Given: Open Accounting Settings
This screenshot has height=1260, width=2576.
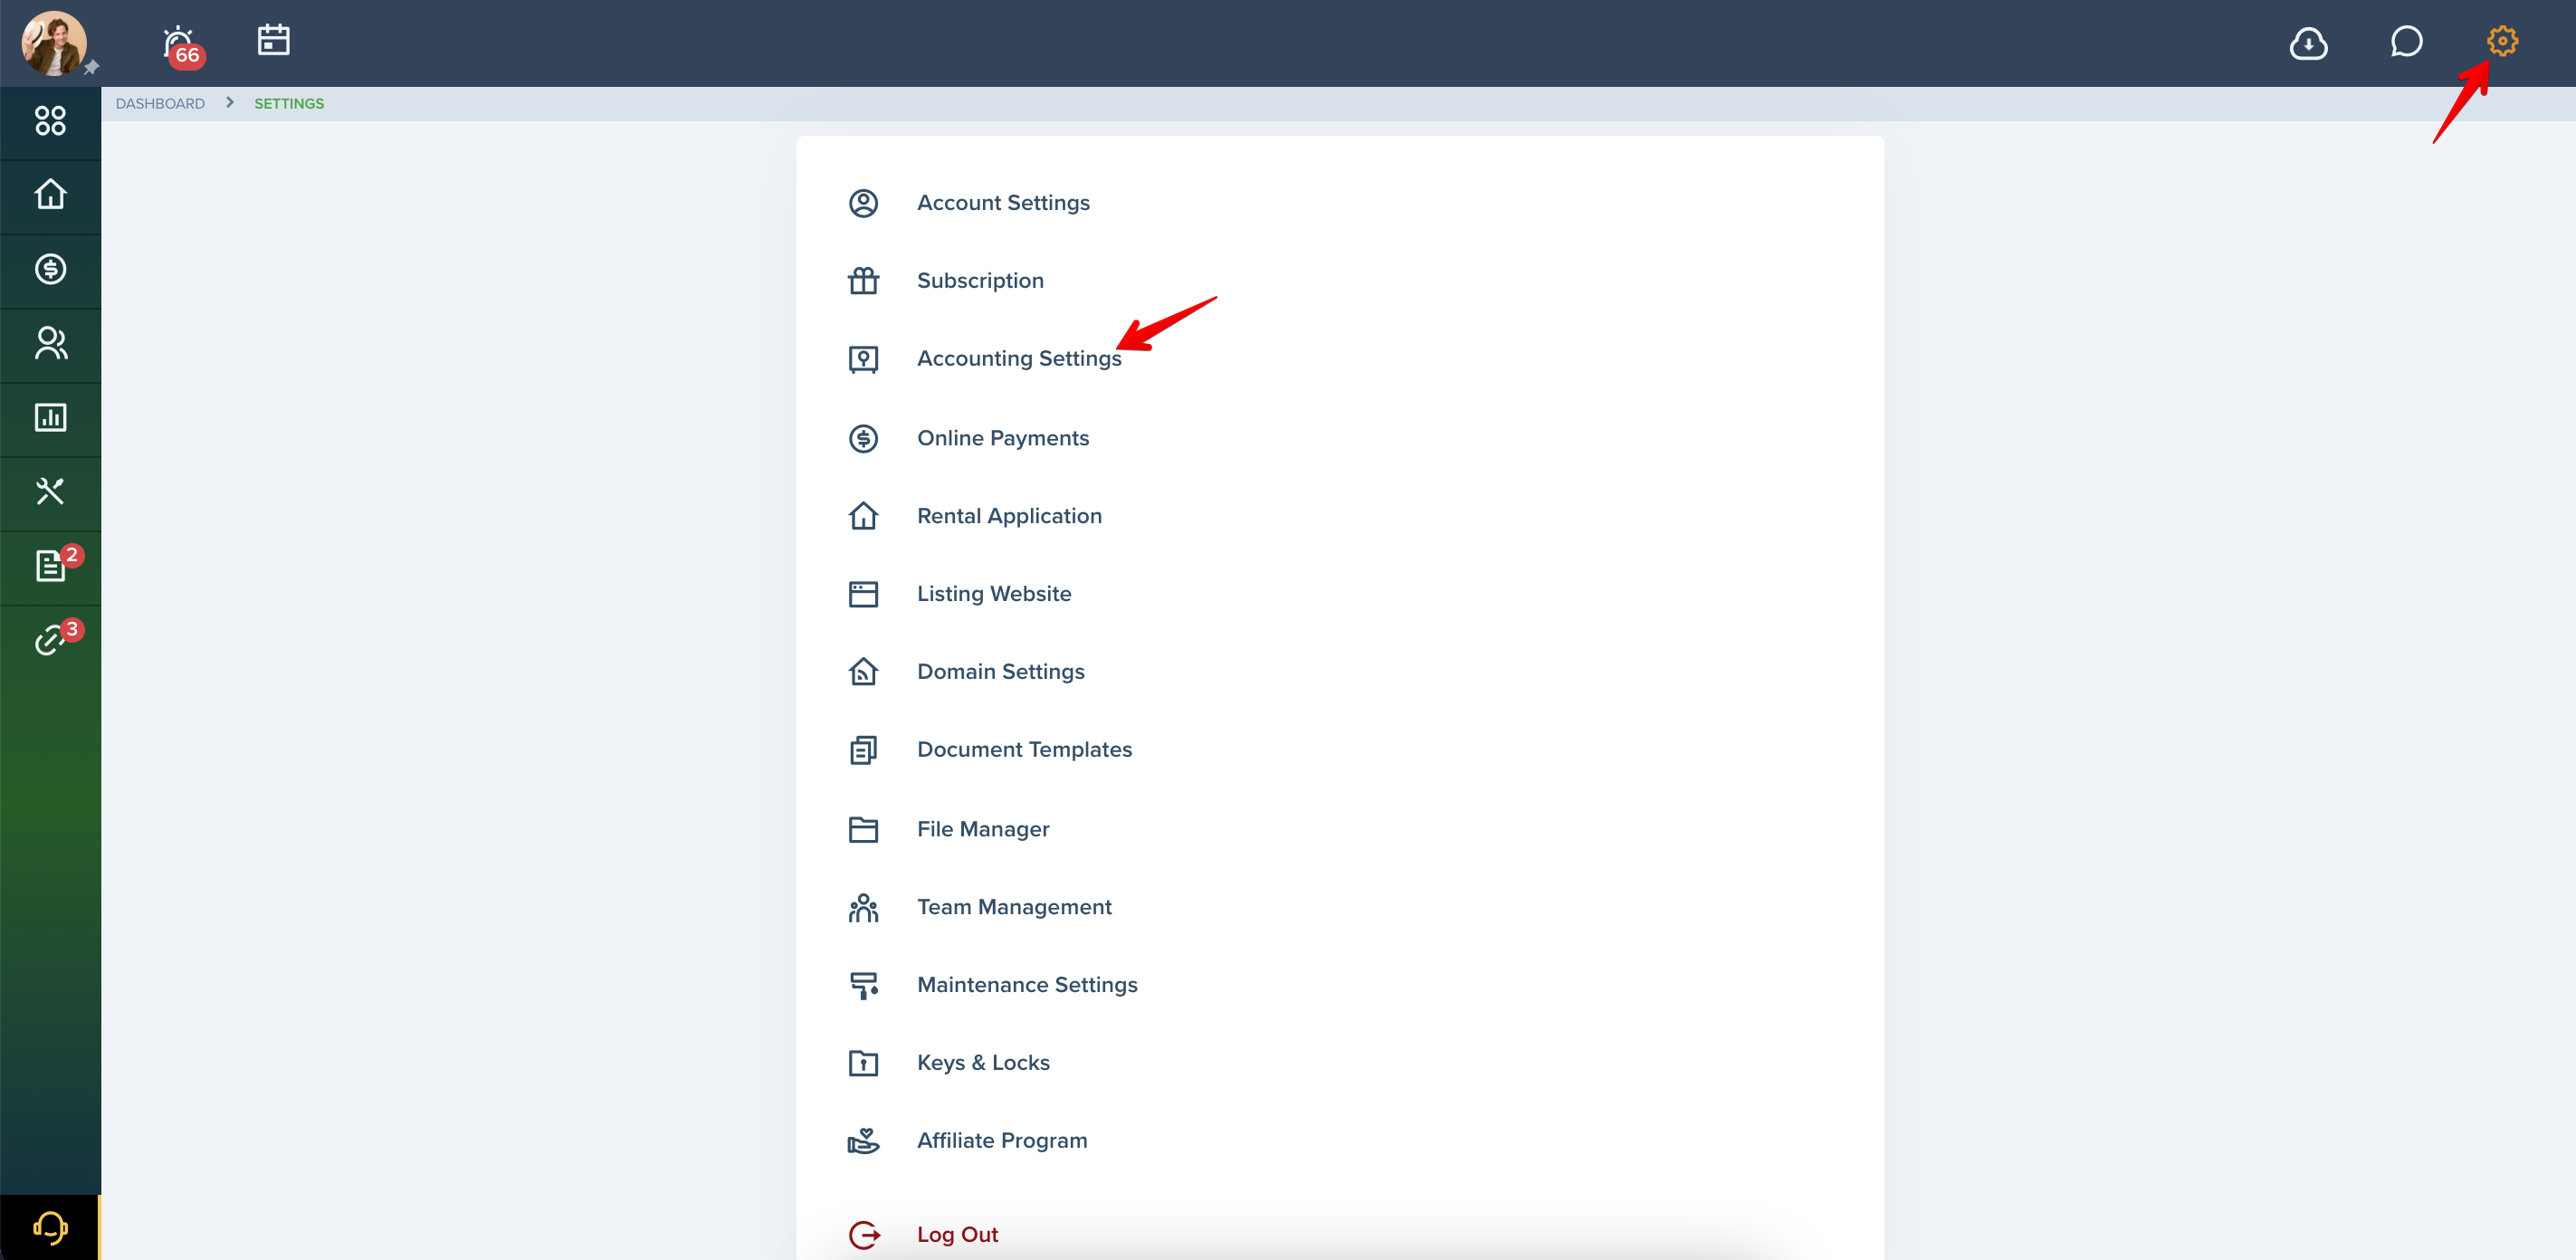Looking at the screenshot, I should click(1019, 359).
